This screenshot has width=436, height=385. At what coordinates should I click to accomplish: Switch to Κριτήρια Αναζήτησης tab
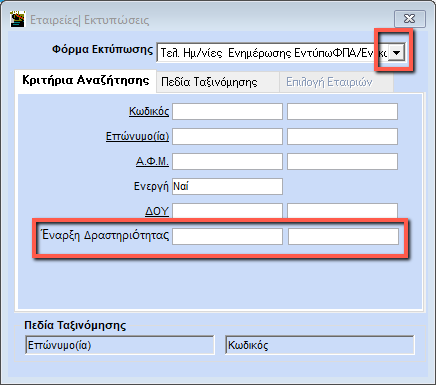tap(86, 81)
